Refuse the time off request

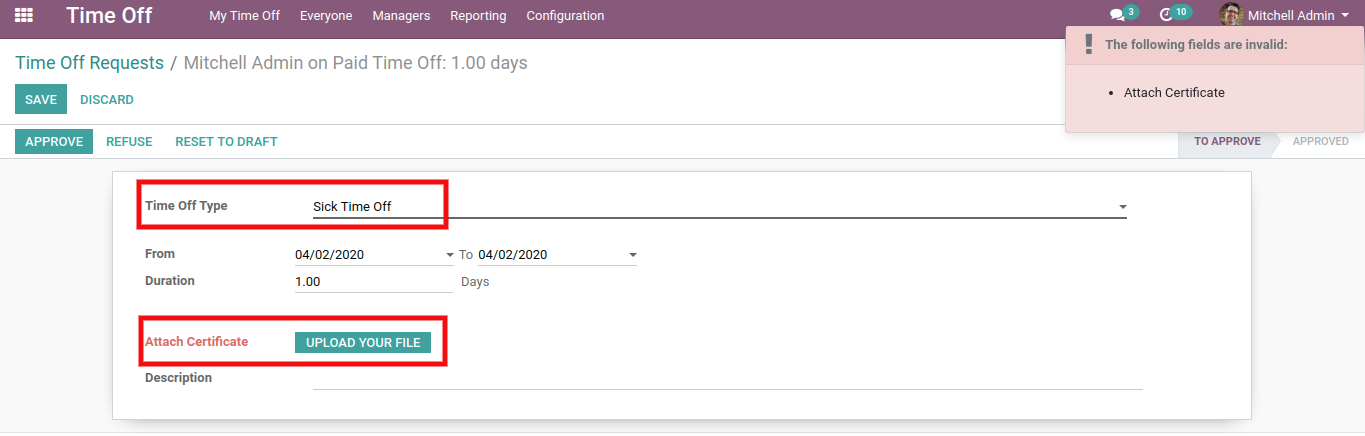pos(129,142)
